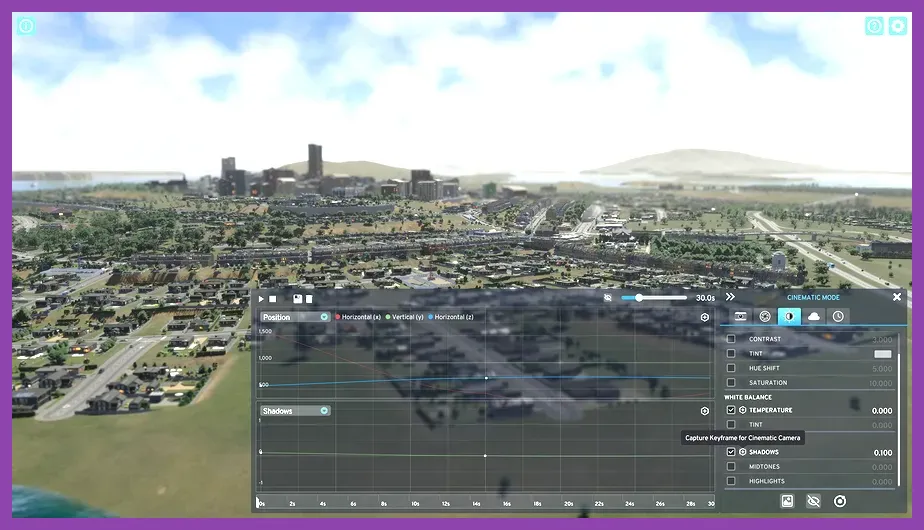Uncheck the Shadows checkbox
This screenshot has width=924, height=530.
pos(731,452)
